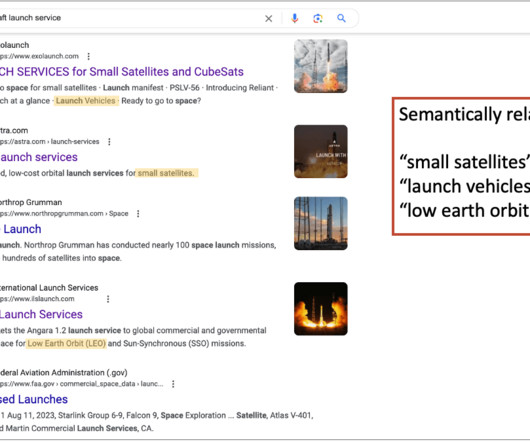Click highlighted 'small satellites.' text in Astra snippet
This screenshot has height=442, width=530.
tap(166, 173)
